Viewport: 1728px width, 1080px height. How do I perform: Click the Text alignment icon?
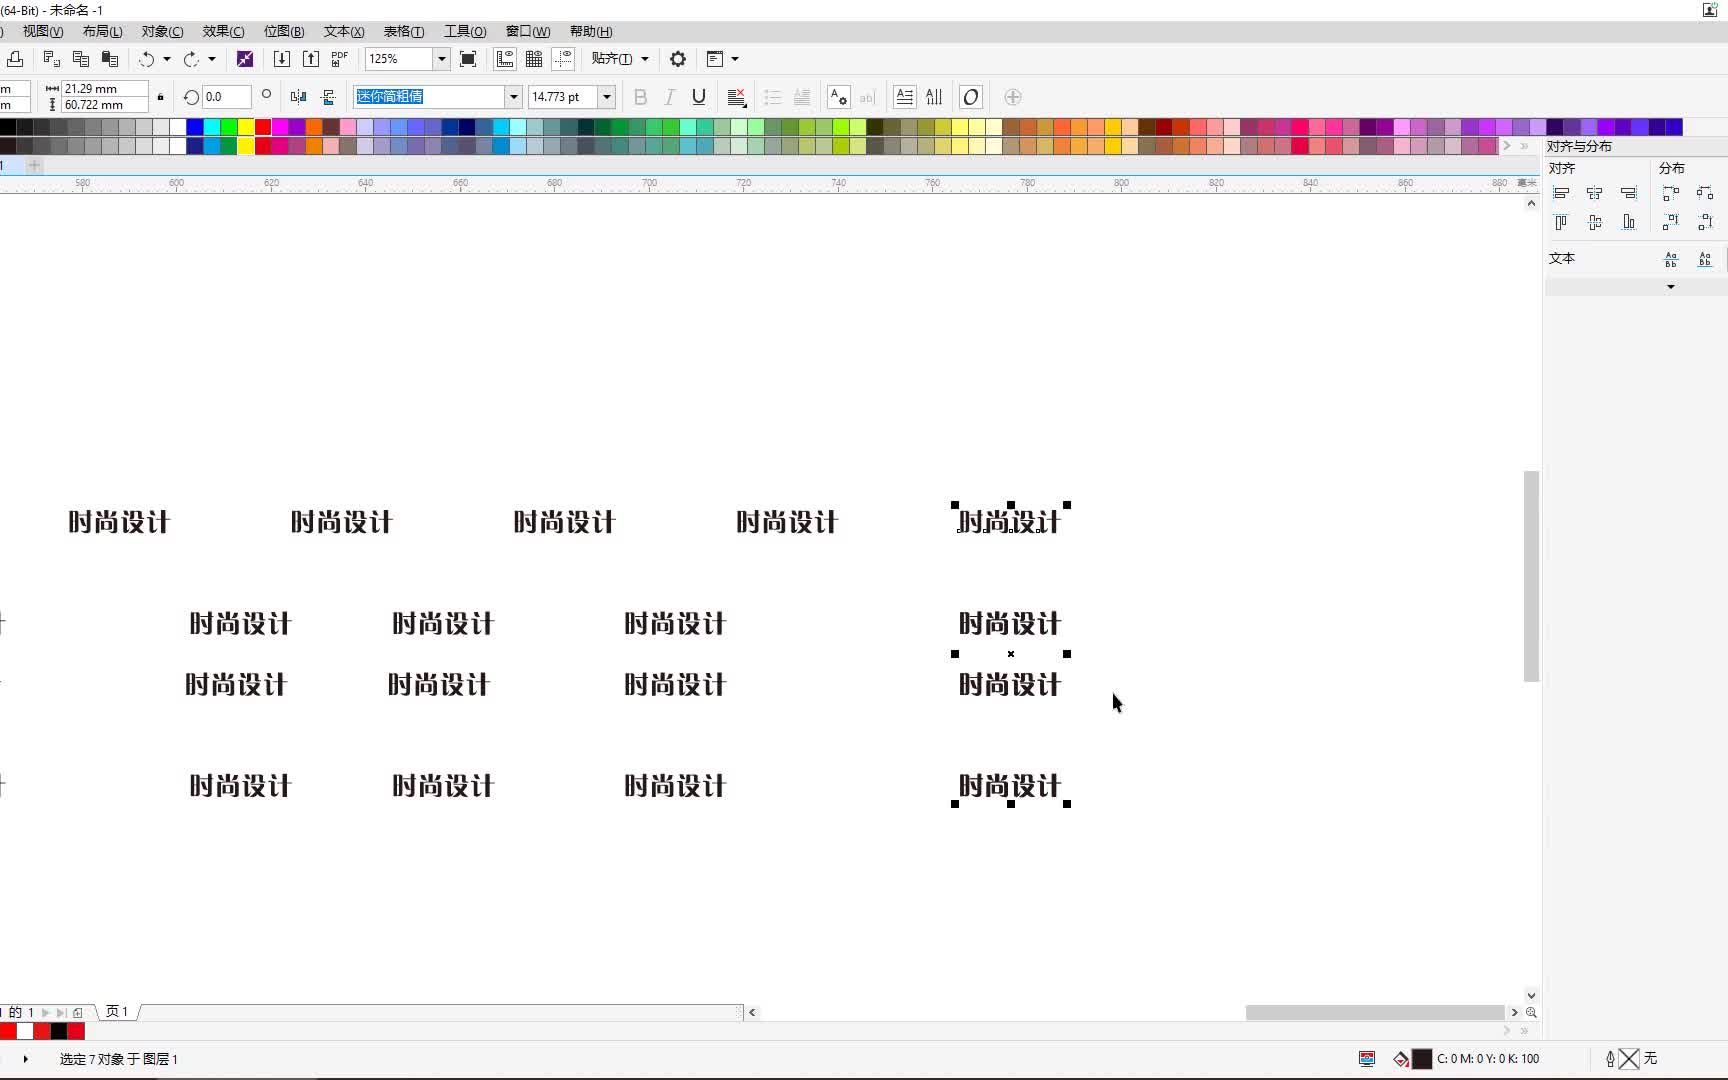pyautogui.click(x=737, y=97)
